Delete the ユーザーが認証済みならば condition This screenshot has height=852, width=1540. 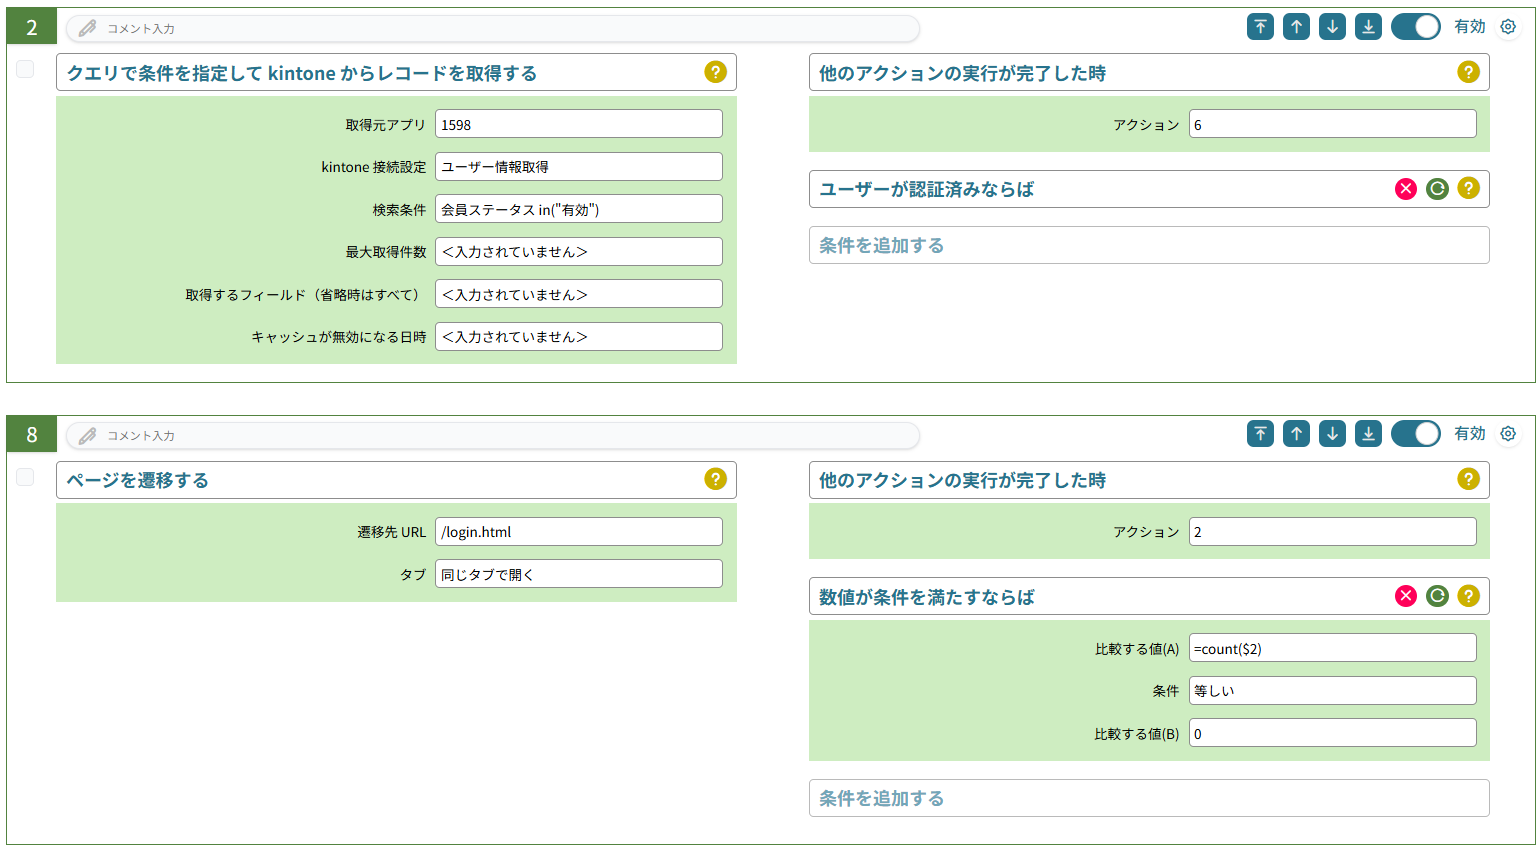pos(1406,188)
